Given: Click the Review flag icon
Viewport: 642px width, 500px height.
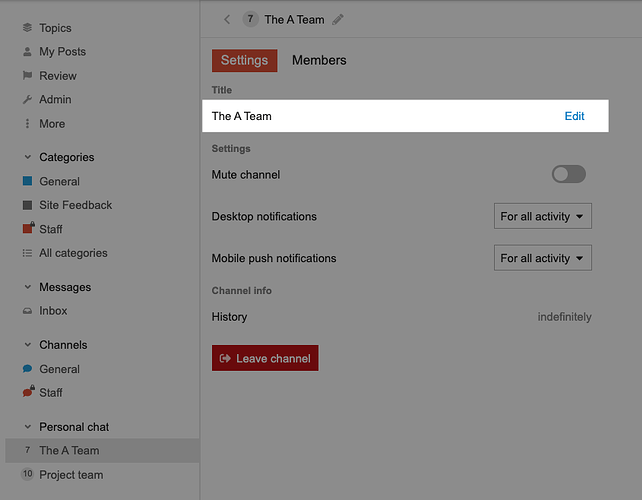Looking at the screenshot, I should (27, 75).
